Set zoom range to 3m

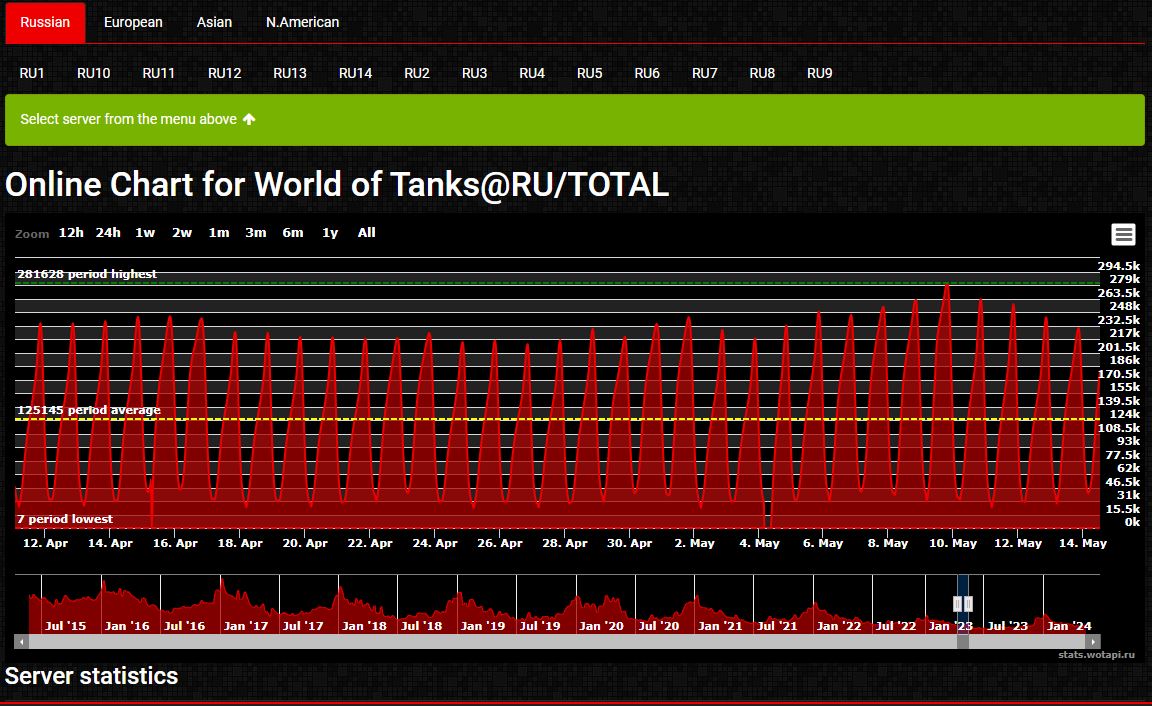(x=256, y=233)
